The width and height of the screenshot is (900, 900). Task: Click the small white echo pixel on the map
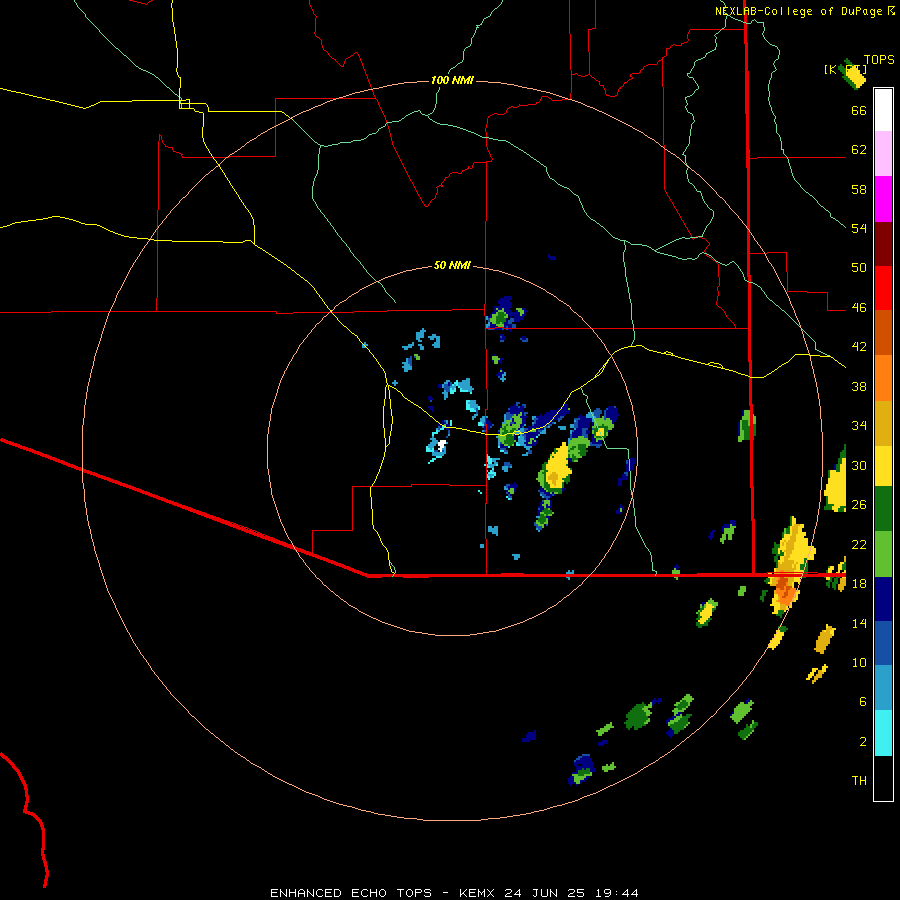[441, 445]
